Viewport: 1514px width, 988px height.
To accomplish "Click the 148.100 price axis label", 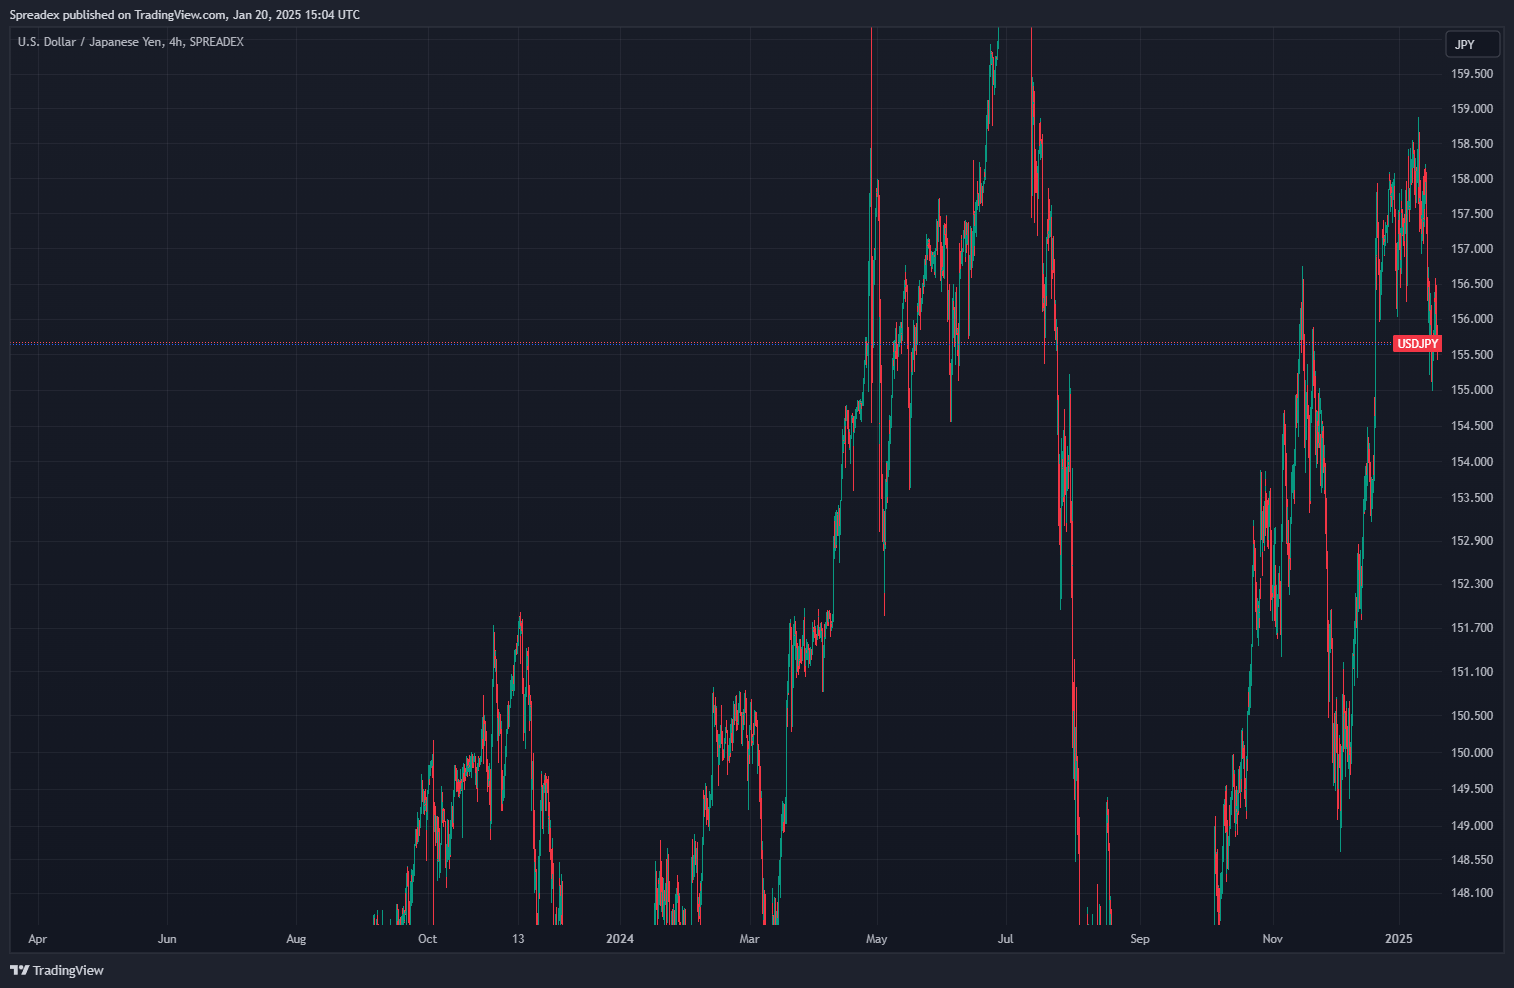I will (1472, 893).
